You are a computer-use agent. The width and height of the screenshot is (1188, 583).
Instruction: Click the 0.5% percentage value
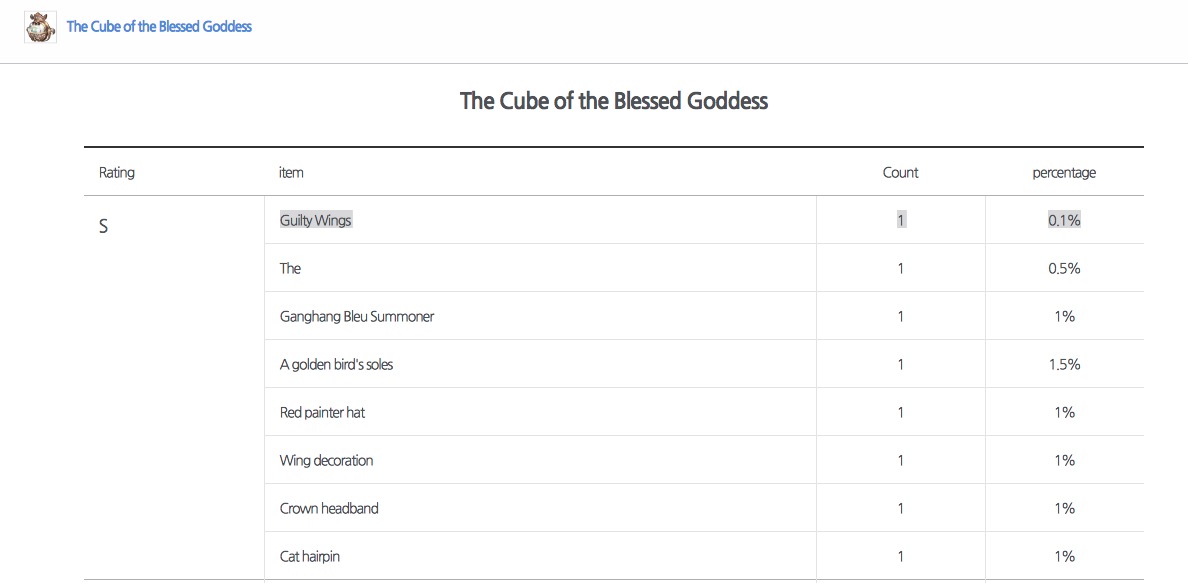1064,269
